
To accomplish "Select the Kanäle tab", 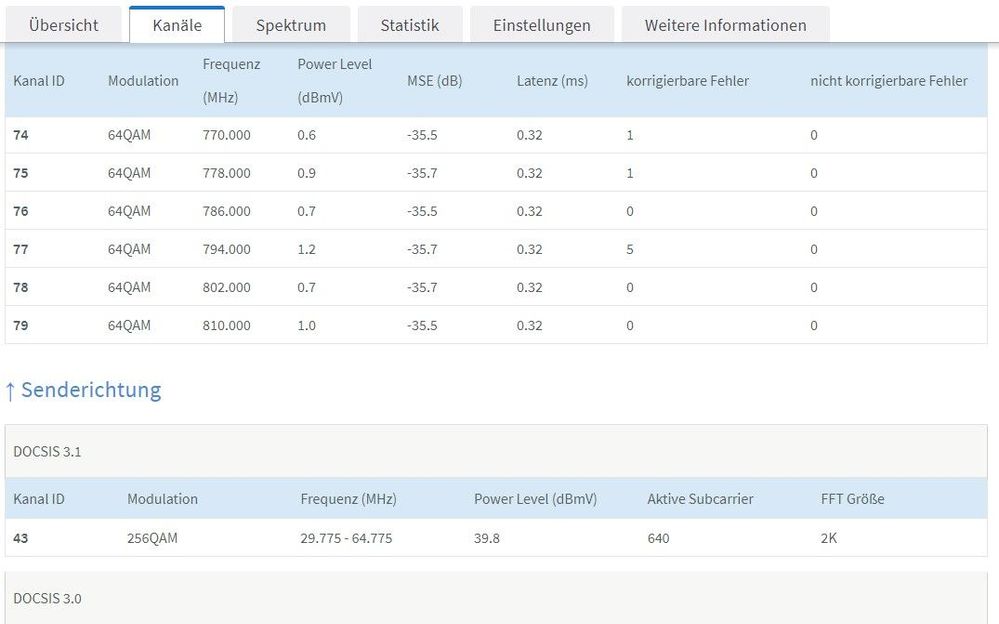I will pos(177,25).
